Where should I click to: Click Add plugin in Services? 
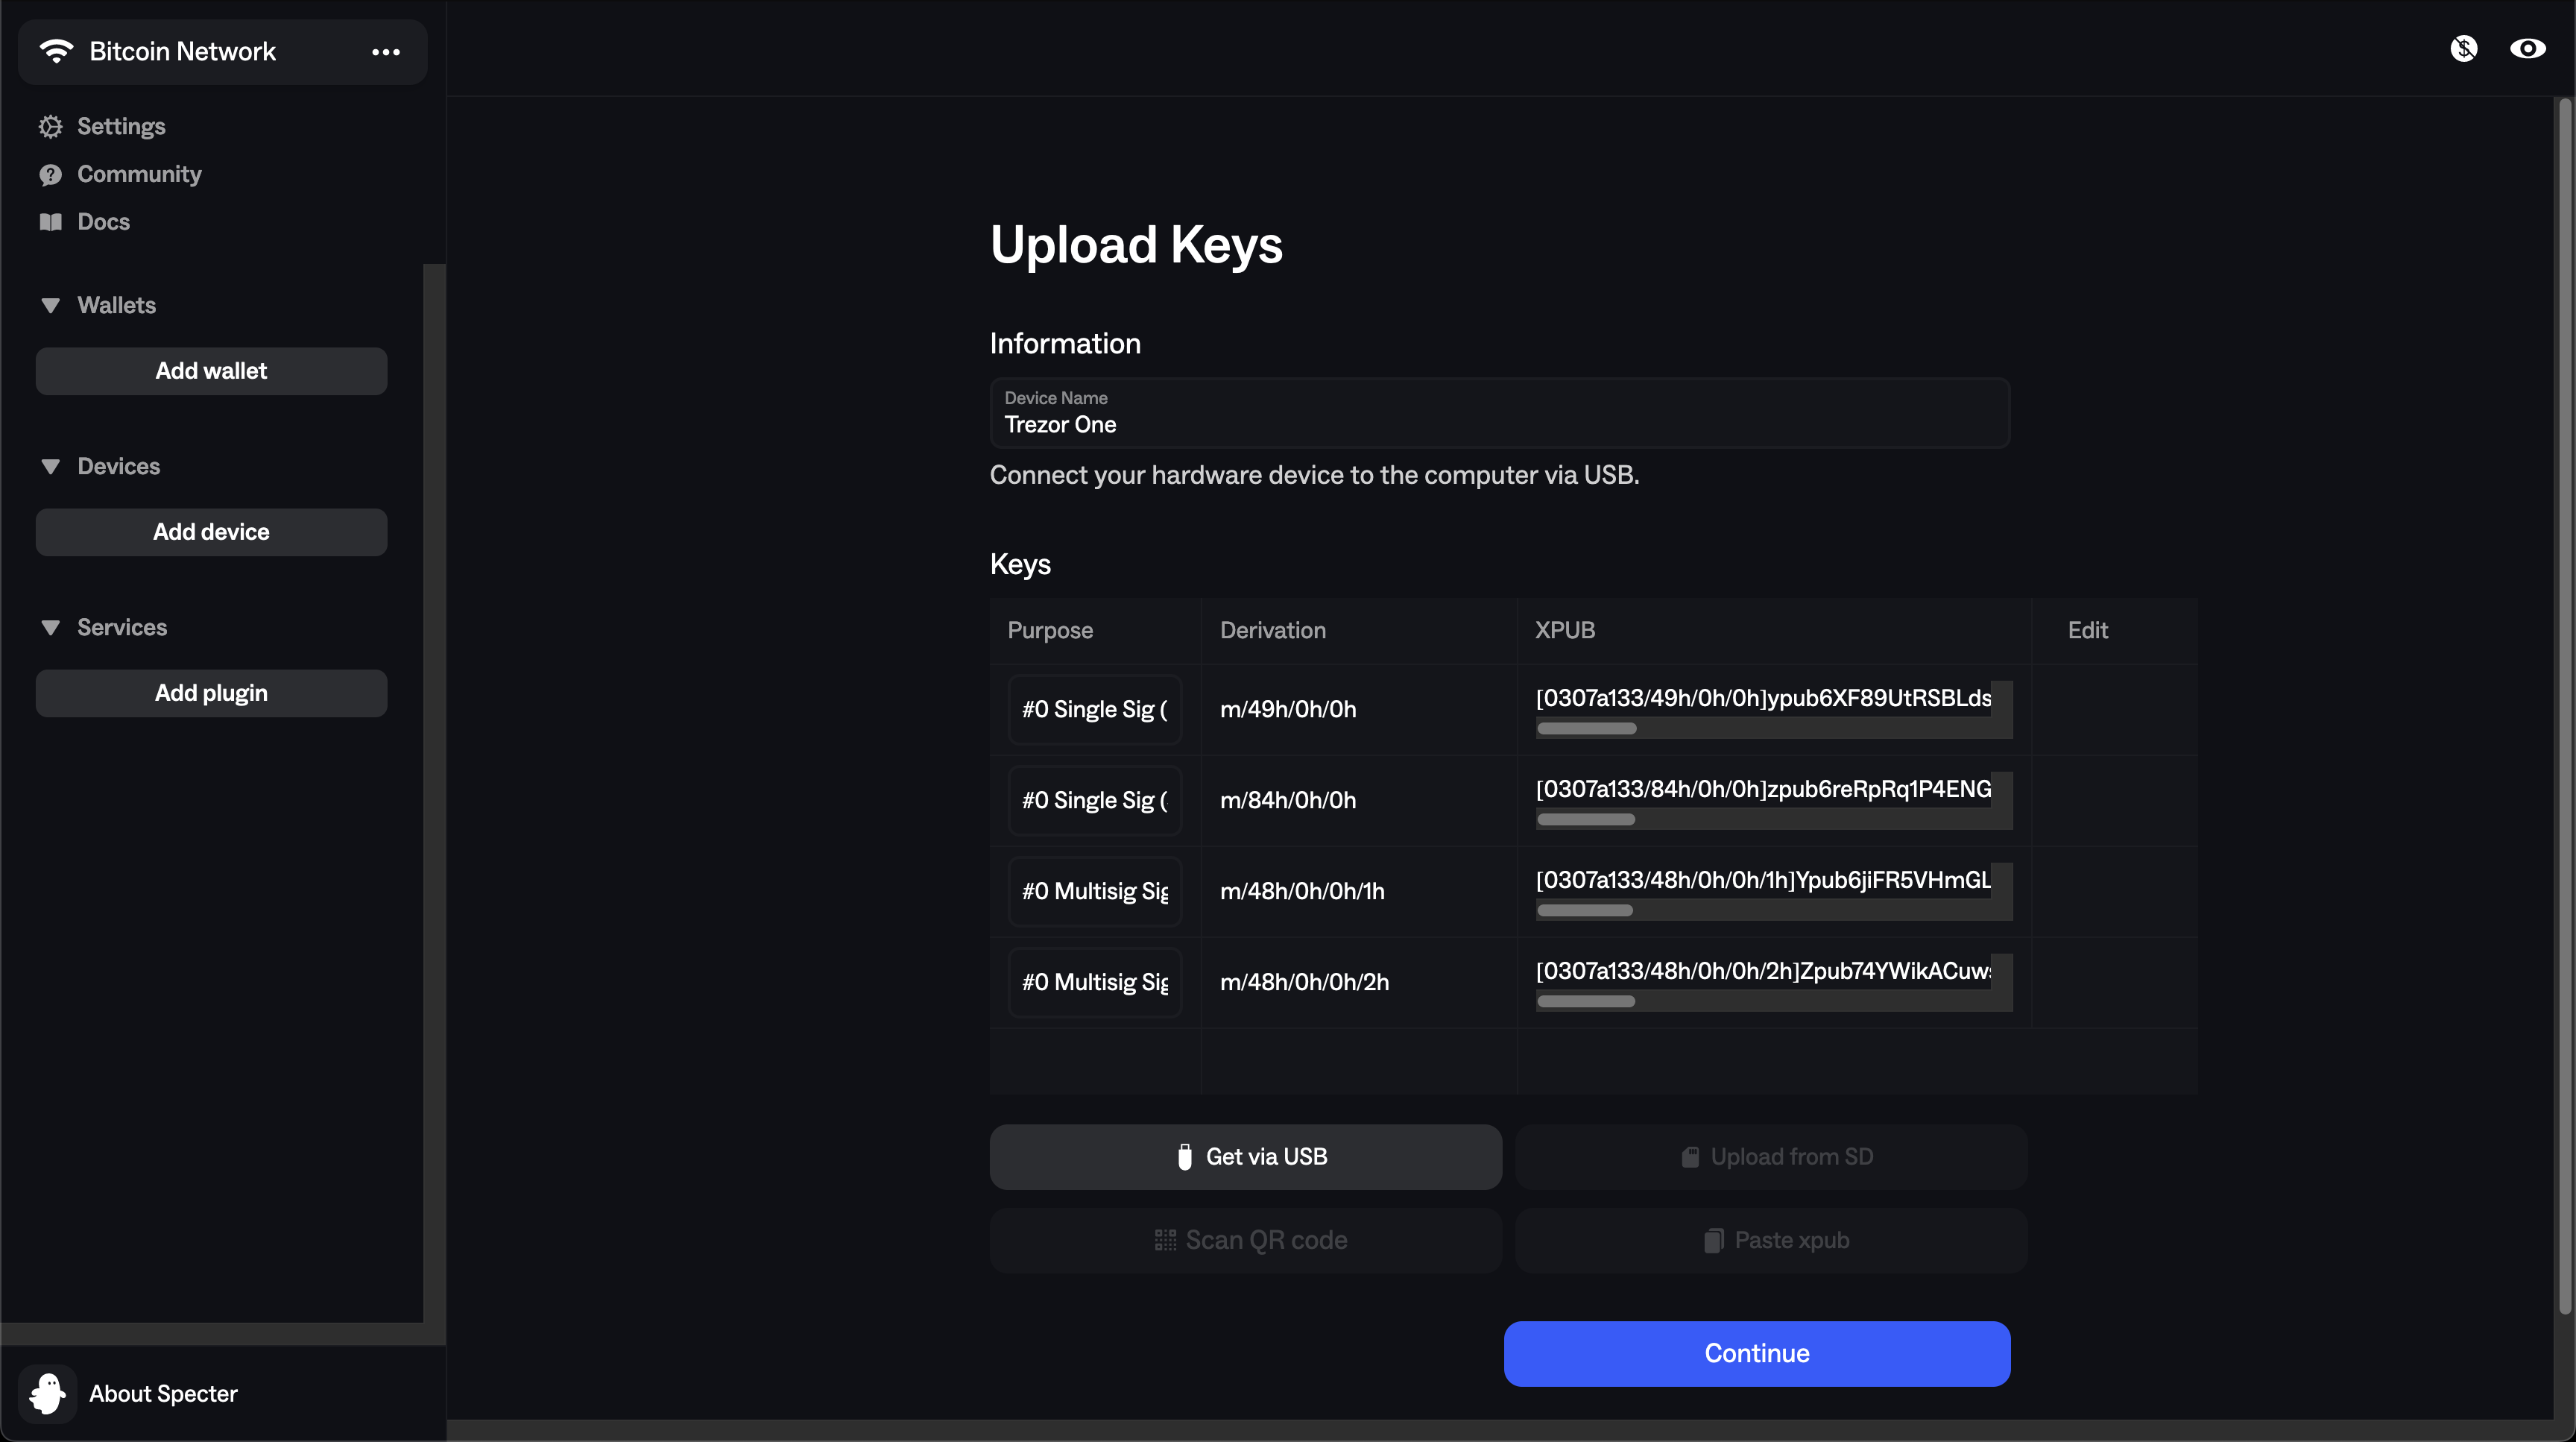(211, 693)
